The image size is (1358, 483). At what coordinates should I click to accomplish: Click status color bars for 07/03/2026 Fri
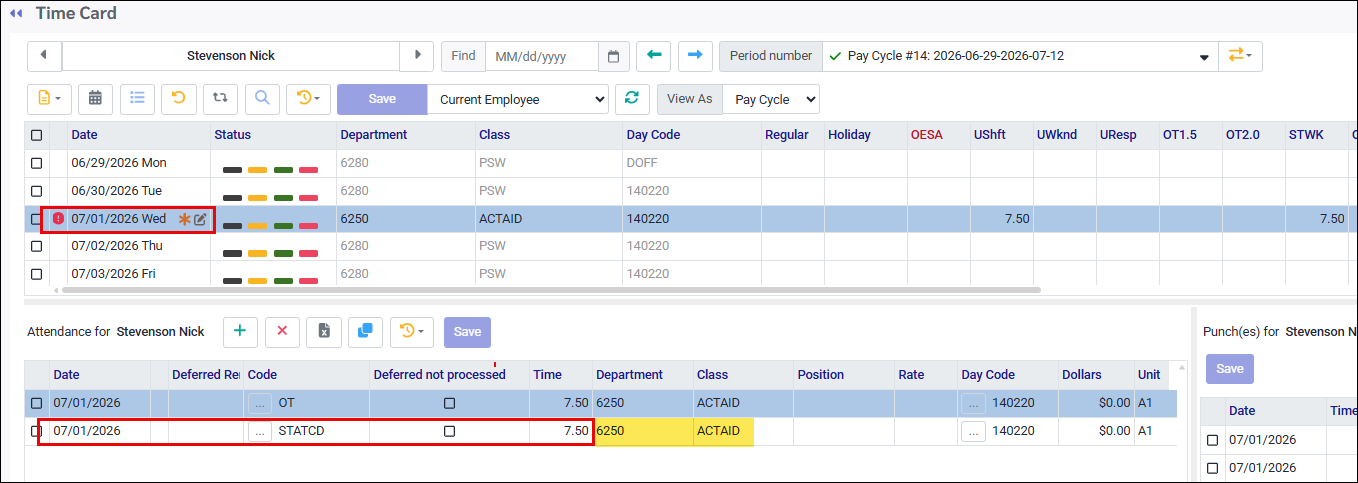click(x=270, y=281)
